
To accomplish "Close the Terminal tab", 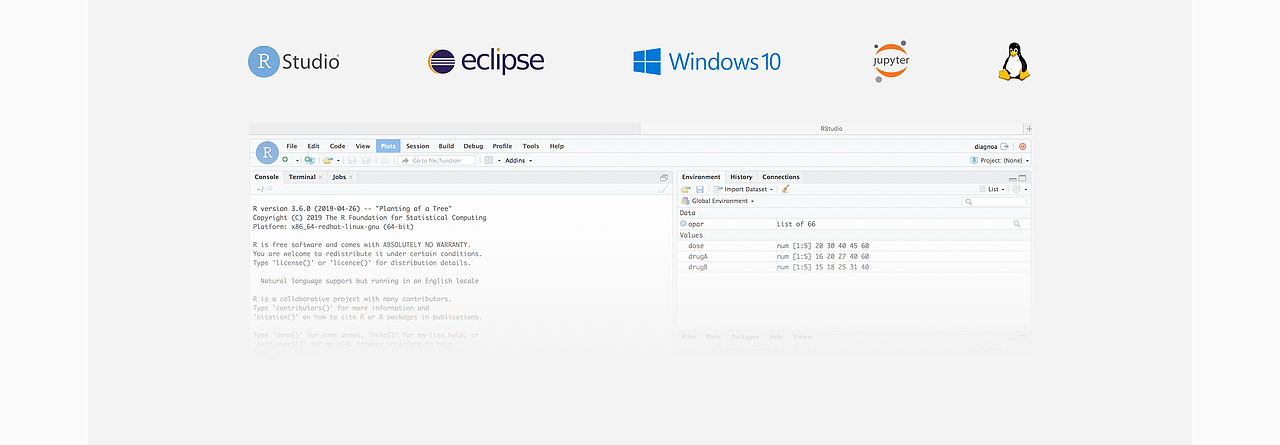I will point(320,177).
